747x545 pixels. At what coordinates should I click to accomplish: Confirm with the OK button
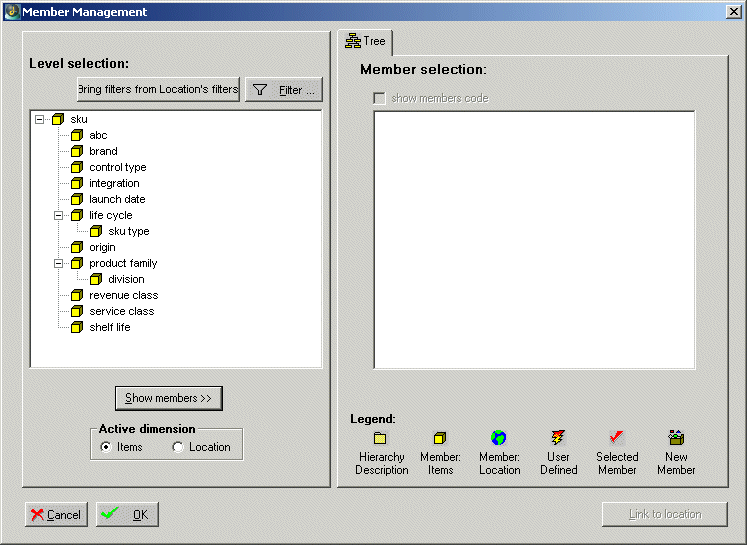pos(127,515)
